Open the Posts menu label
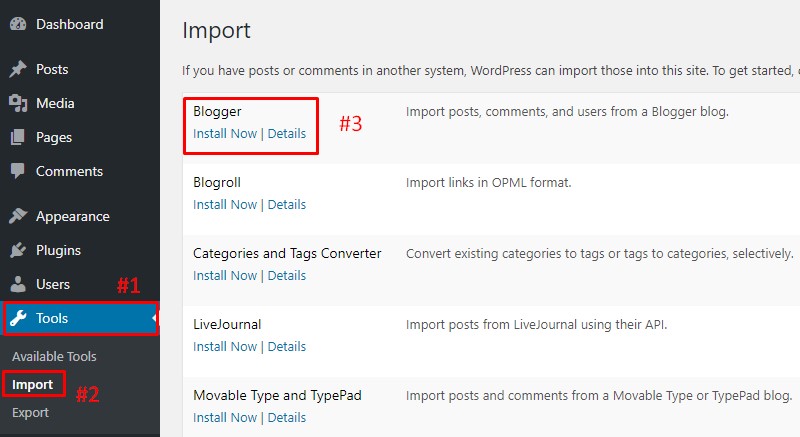The height and width of the screenshot is (437, 800). 52,69
